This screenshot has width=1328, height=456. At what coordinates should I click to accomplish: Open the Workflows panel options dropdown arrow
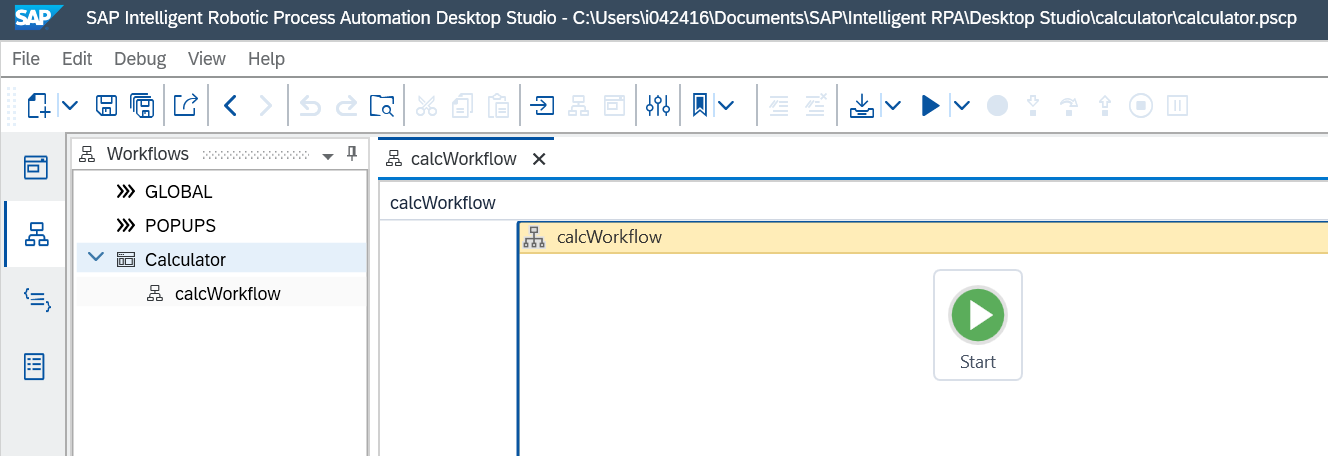[327, 156]
